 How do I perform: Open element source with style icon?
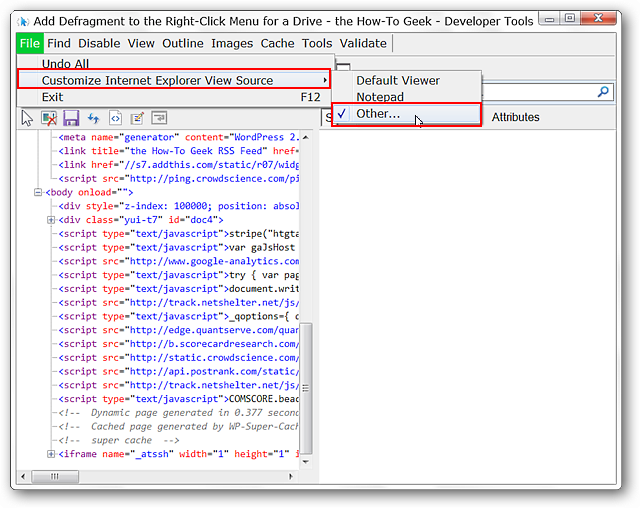click(x=116, y=118)
